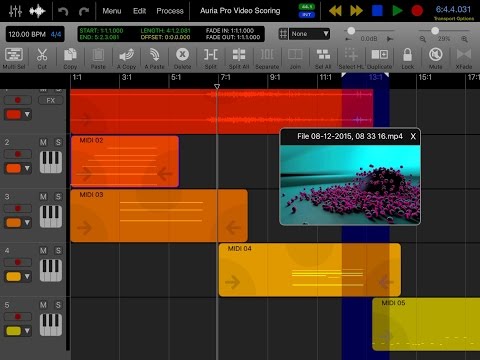The image size is (480, 360).
Task: Open Transport Options
Action: pos(454,19)
